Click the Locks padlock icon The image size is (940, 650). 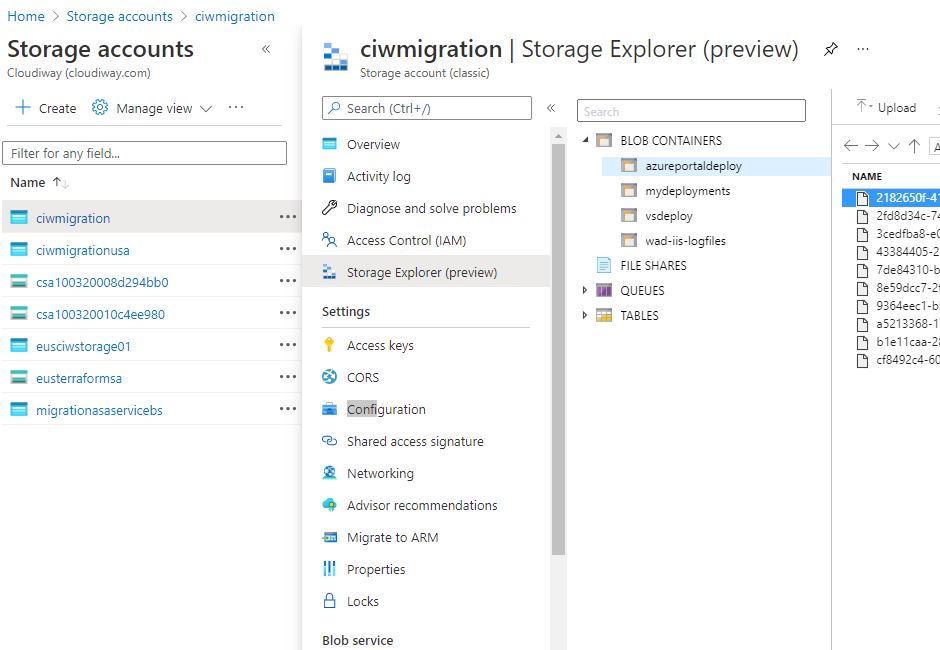coord(329,600)
